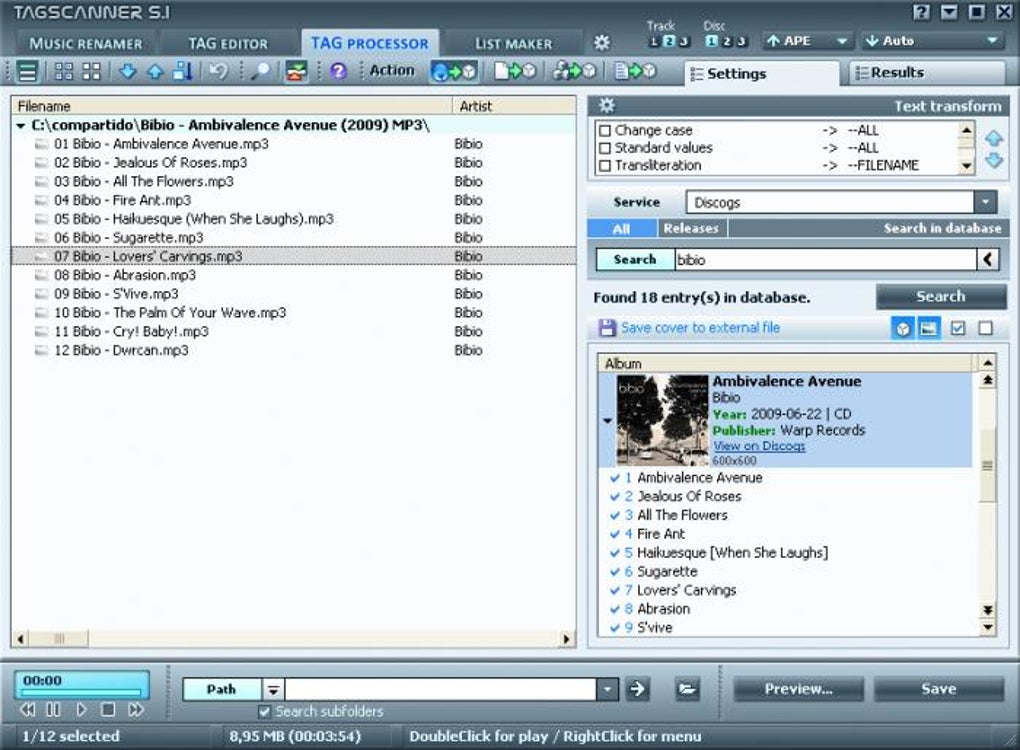Open the View on Discogs link
The image size is (1020, 750).
coord(758,446)
